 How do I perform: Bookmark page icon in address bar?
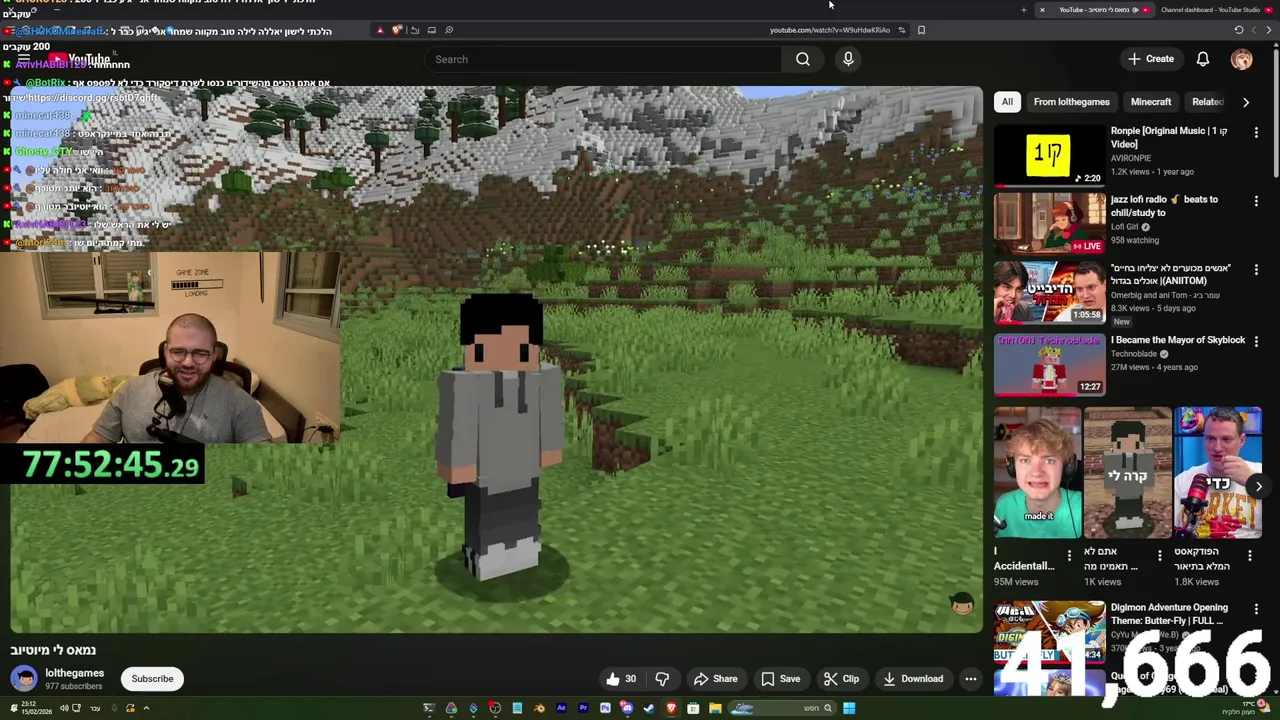tap(921, 30)
